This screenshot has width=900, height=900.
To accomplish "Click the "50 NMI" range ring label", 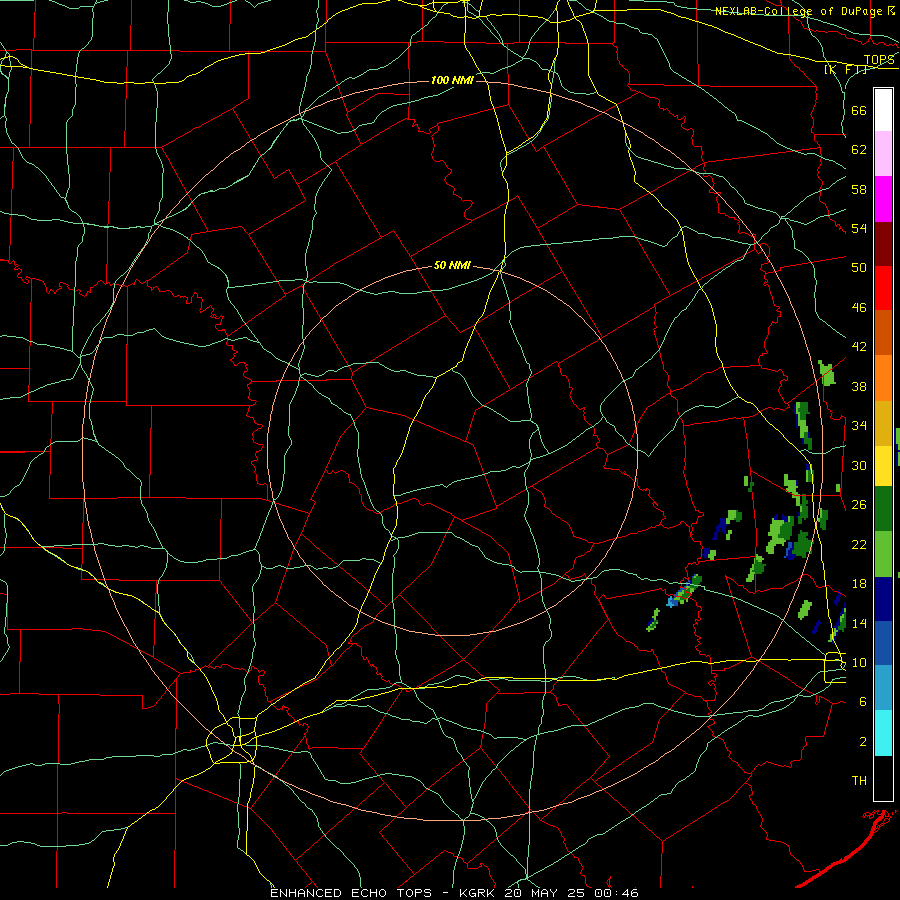I will click(452, 265).
